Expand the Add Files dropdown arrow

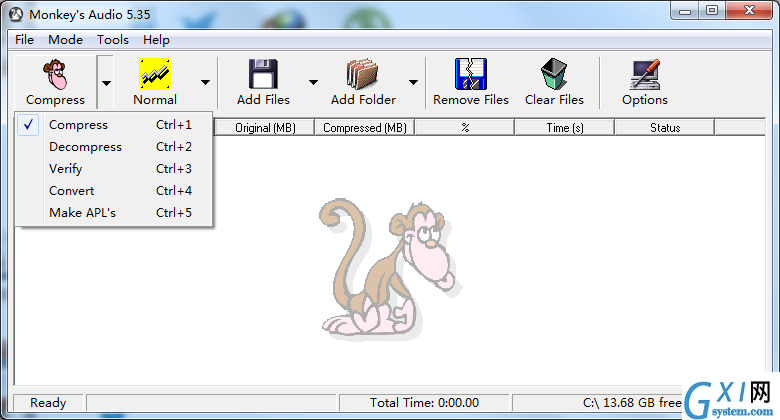pyautogui.click(x=313, y=83)
